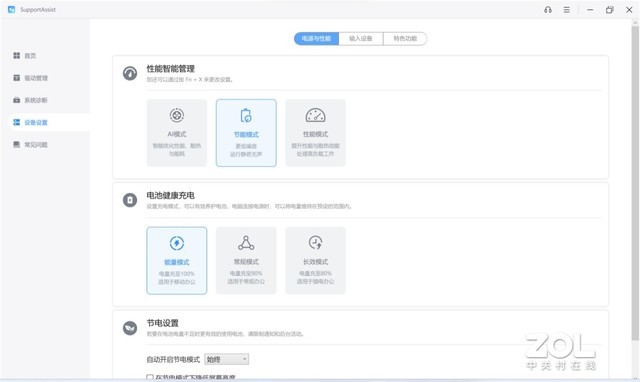Switch to the 特色功能 tab
This screenshot has height=382, width=640.
(405, 39)
